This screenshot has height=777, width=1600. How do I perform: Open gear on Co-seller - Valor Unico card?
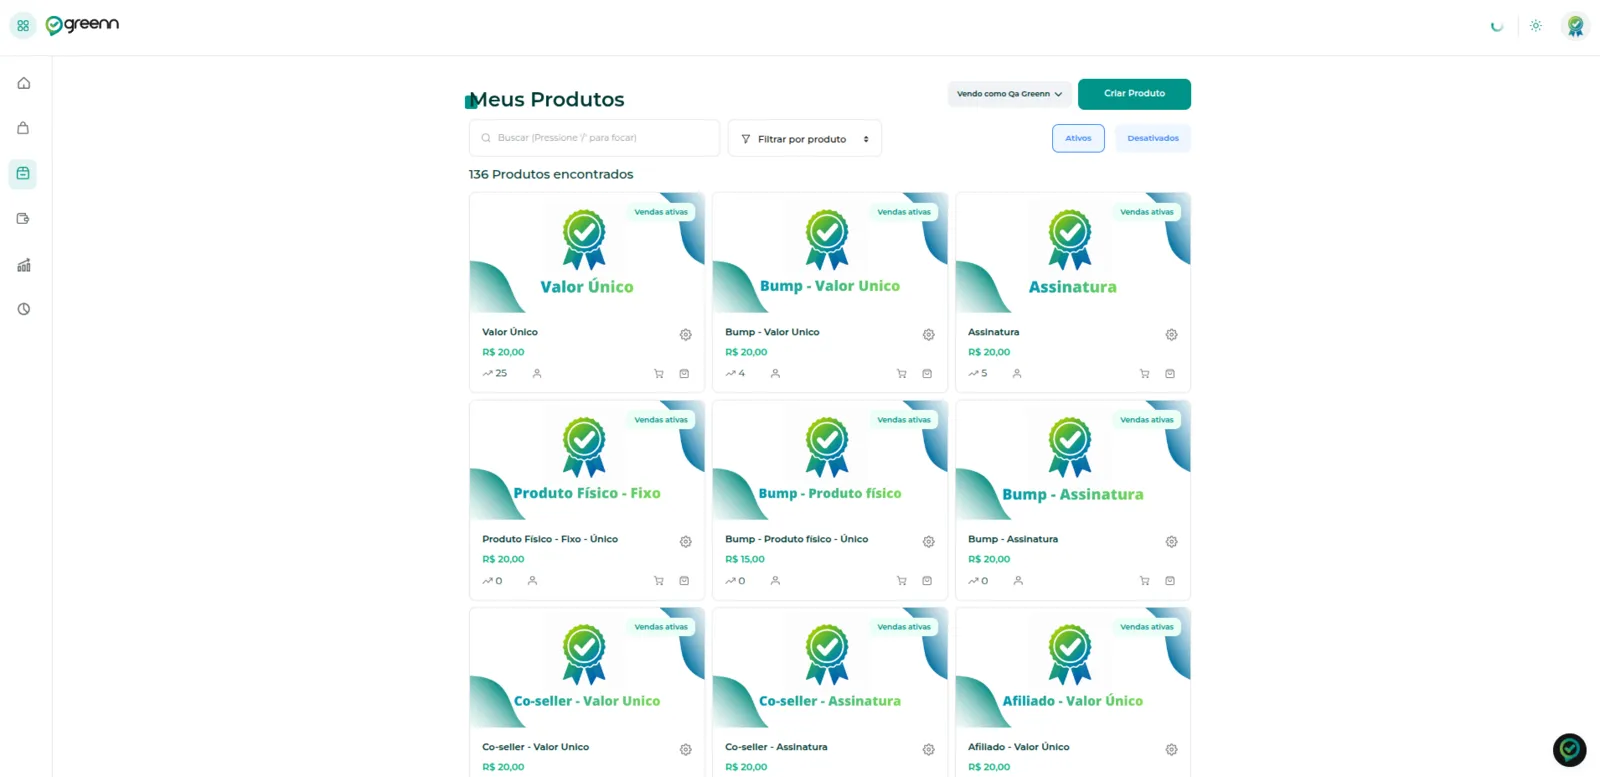[x=686, y=750]
